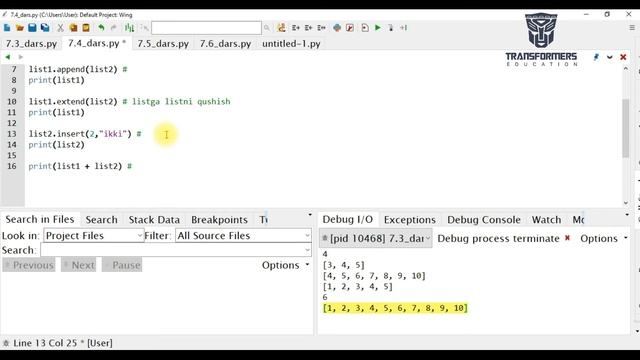
Task: Select the 7.4_dars.py editor tab
Action: pos(97,43)
